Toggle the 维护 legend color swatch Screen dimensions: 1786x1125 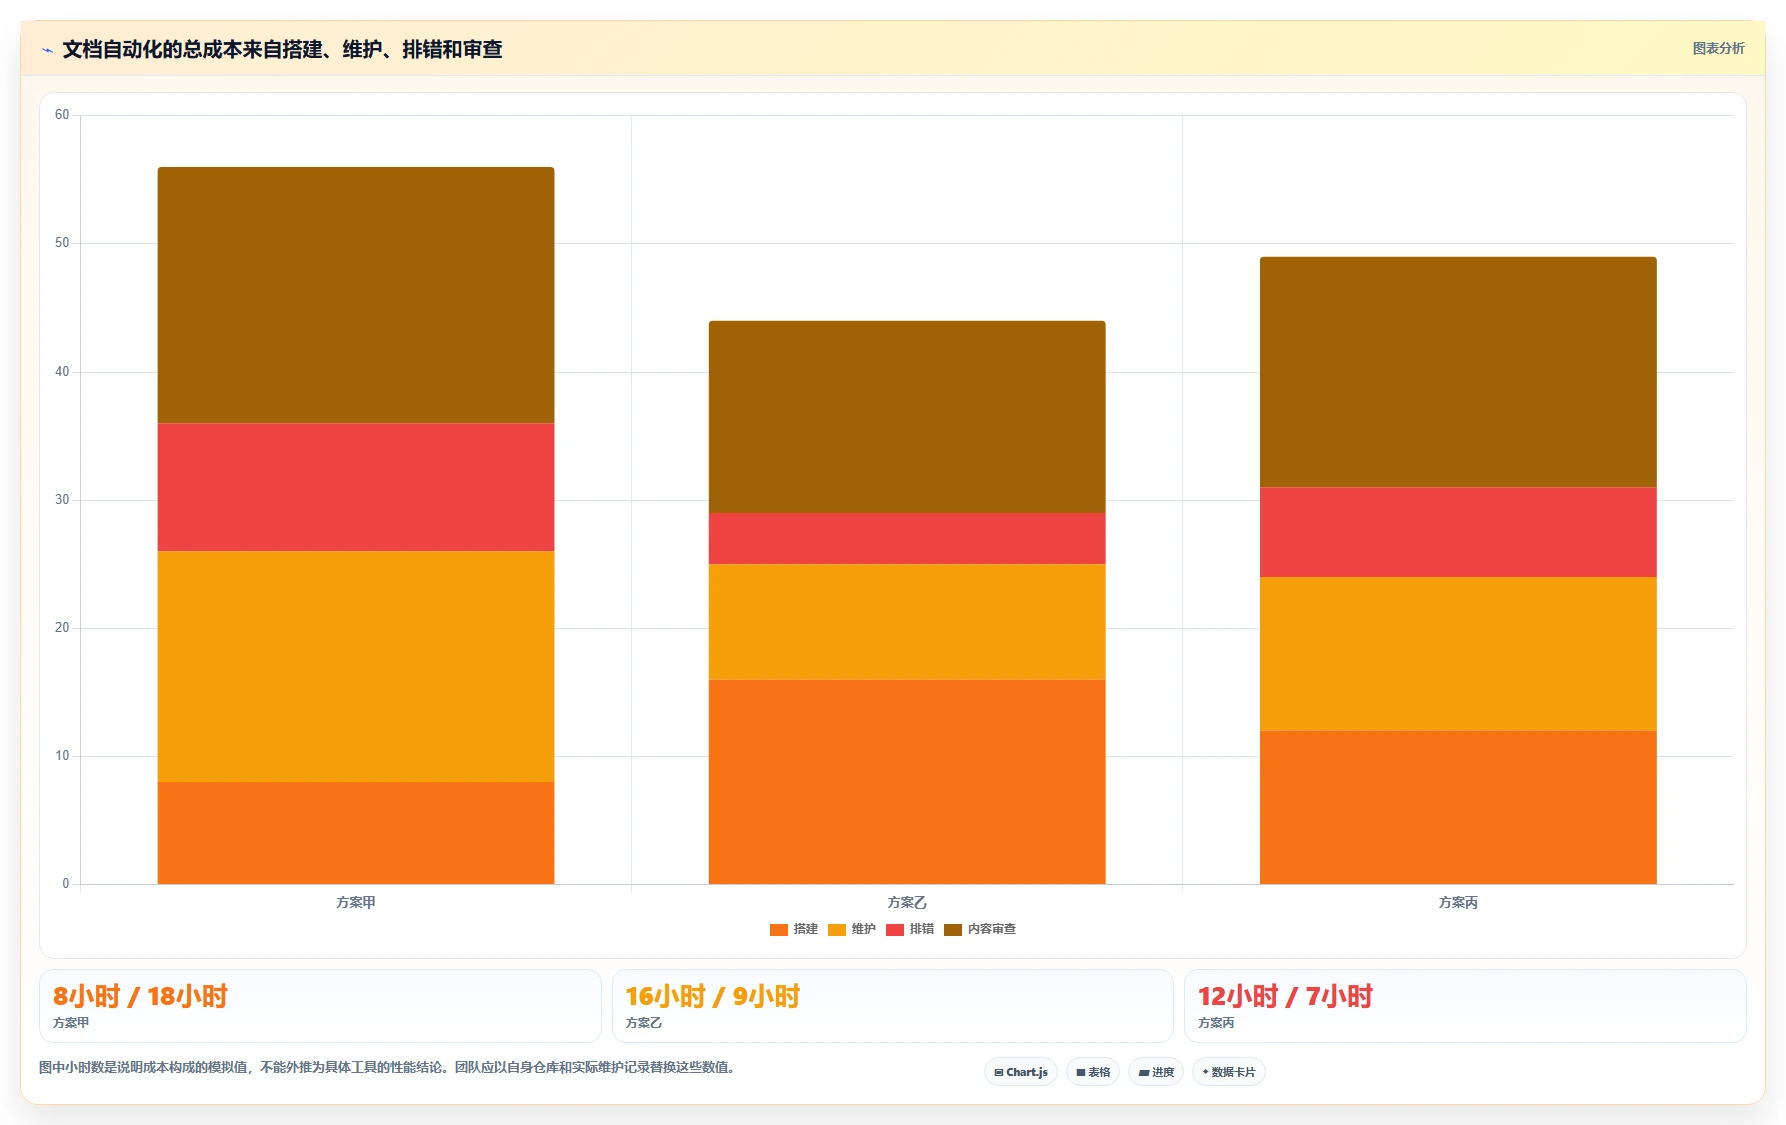837,930
